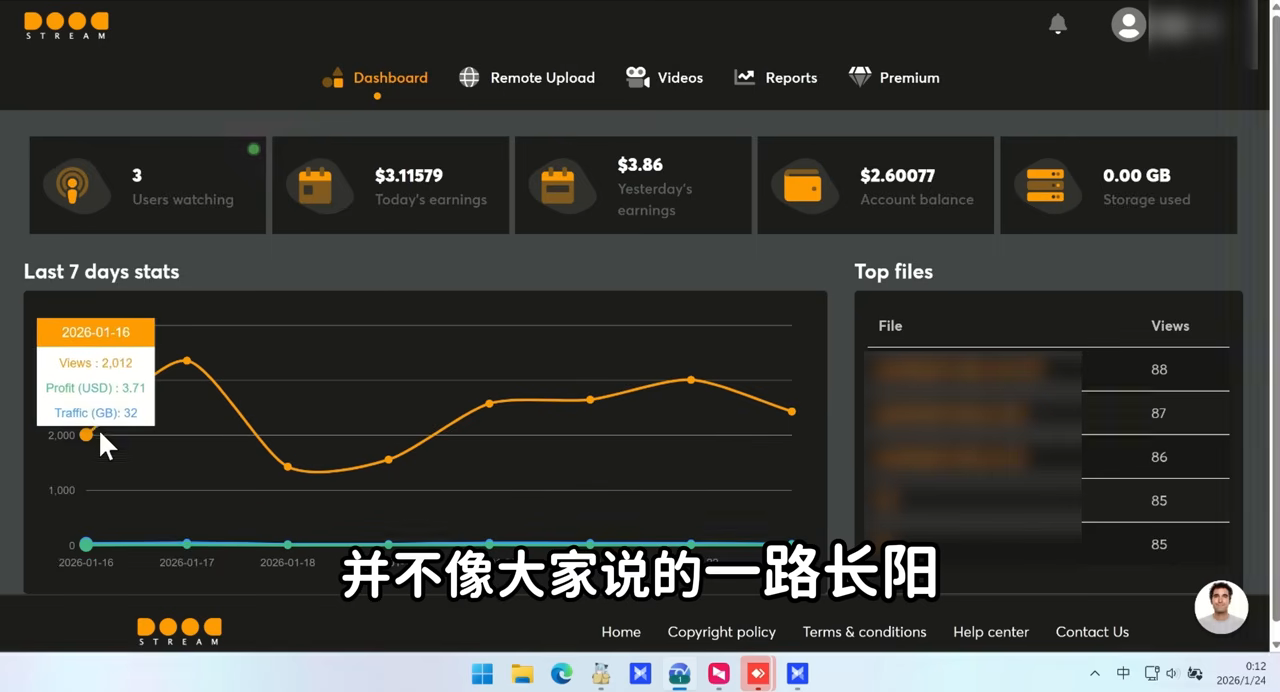Click the green live status dot
This screenshot has height=692, width=1280.
coord(254,149)
